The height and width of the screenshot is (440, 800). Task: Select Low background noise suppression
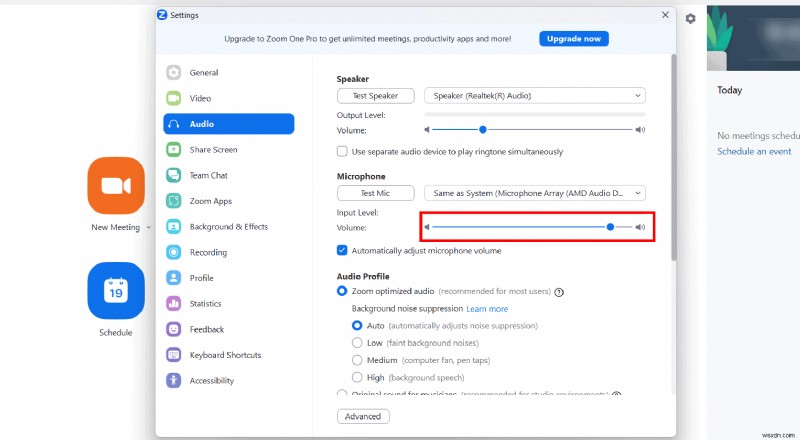coord(357,343)
